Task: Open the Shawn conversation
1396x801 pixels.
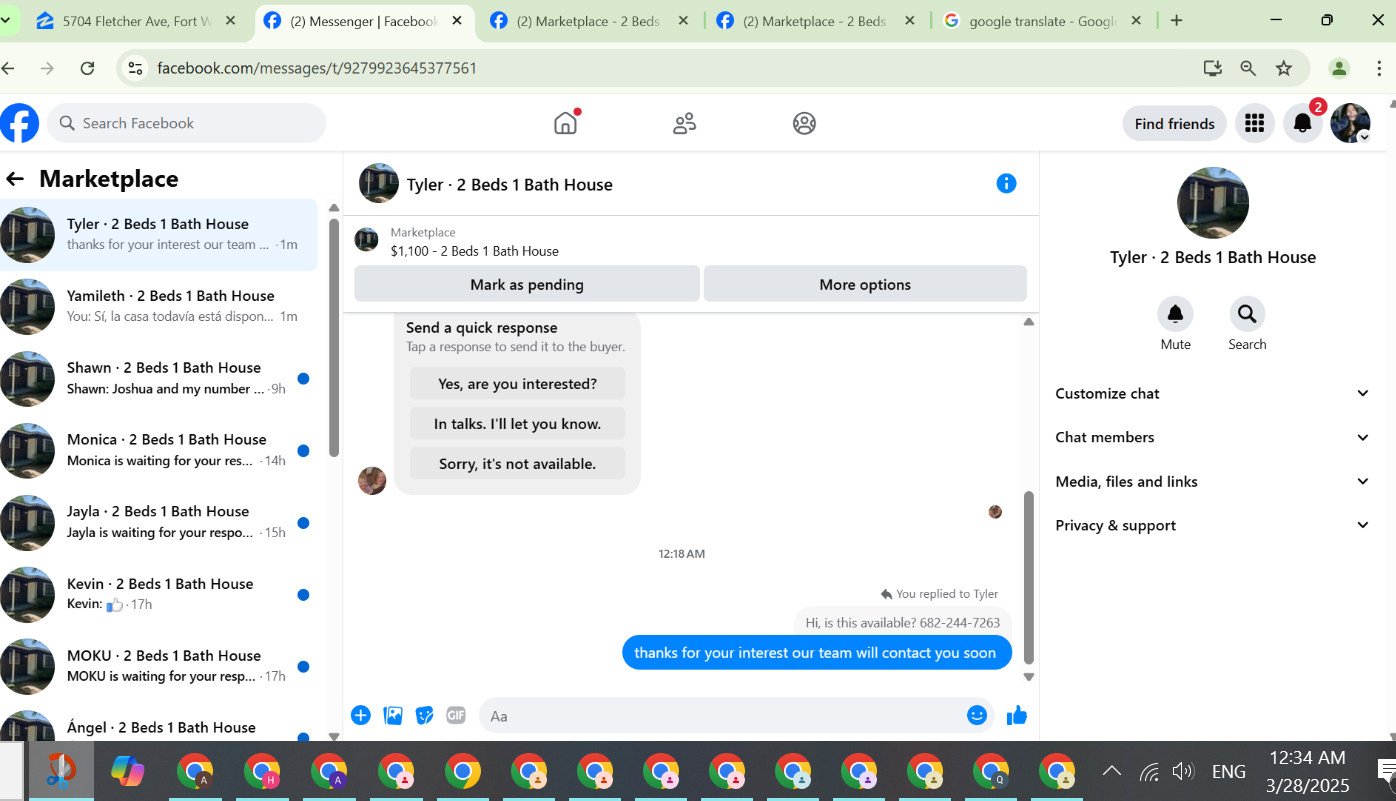Action: click(x=159, y=378)
